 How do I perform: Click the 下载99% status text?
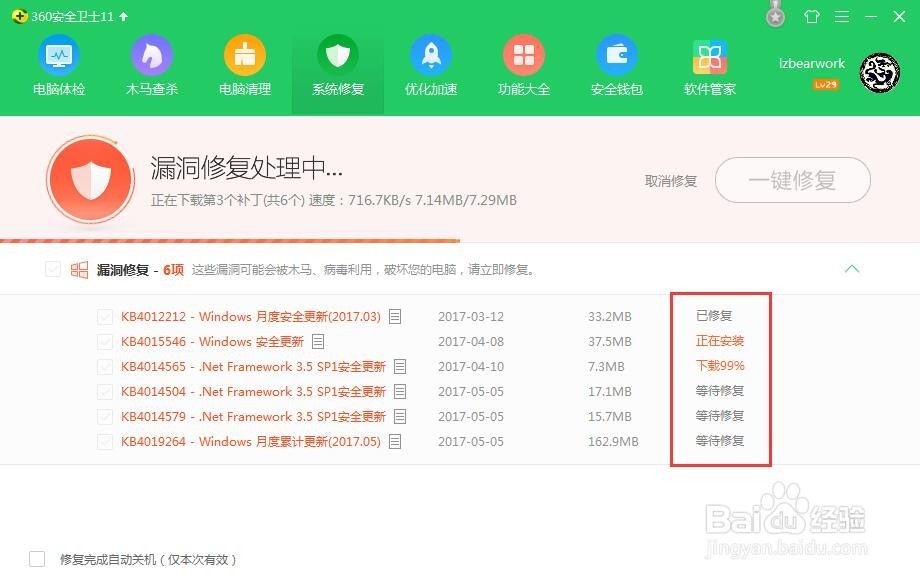pyautogui.click(x=720, y=365)
